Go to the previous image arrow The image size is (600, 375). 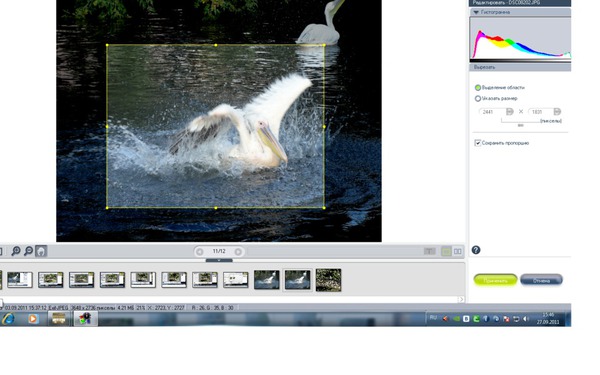[199, 251]
